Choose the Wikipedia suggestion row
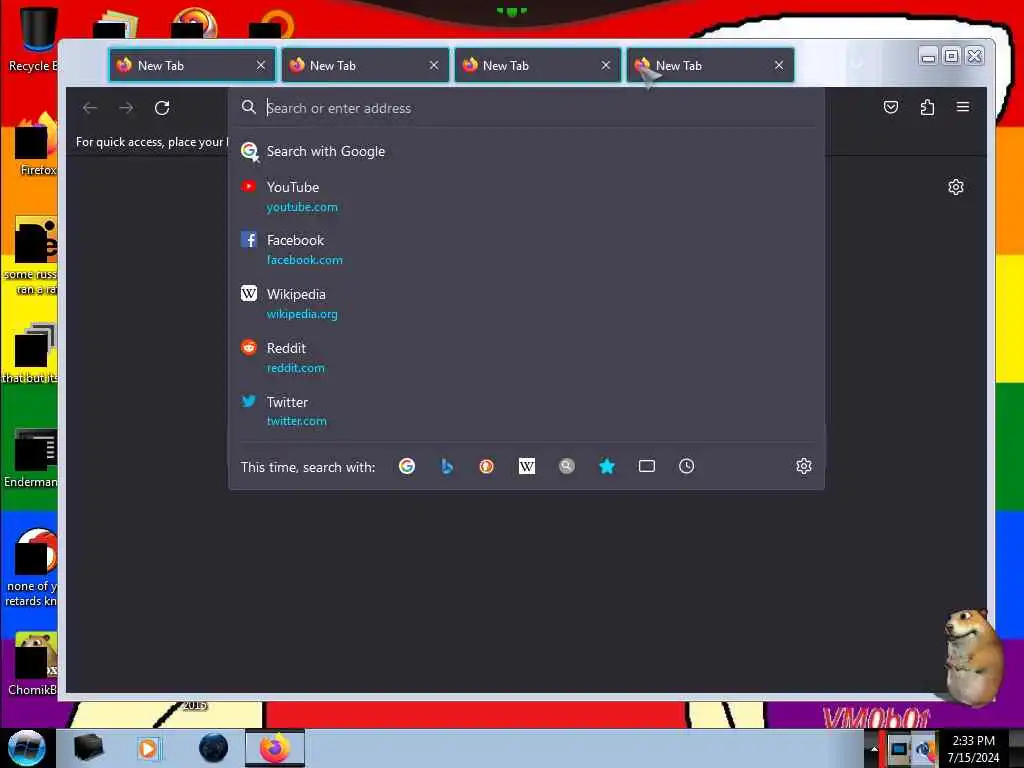 (526, 304)
